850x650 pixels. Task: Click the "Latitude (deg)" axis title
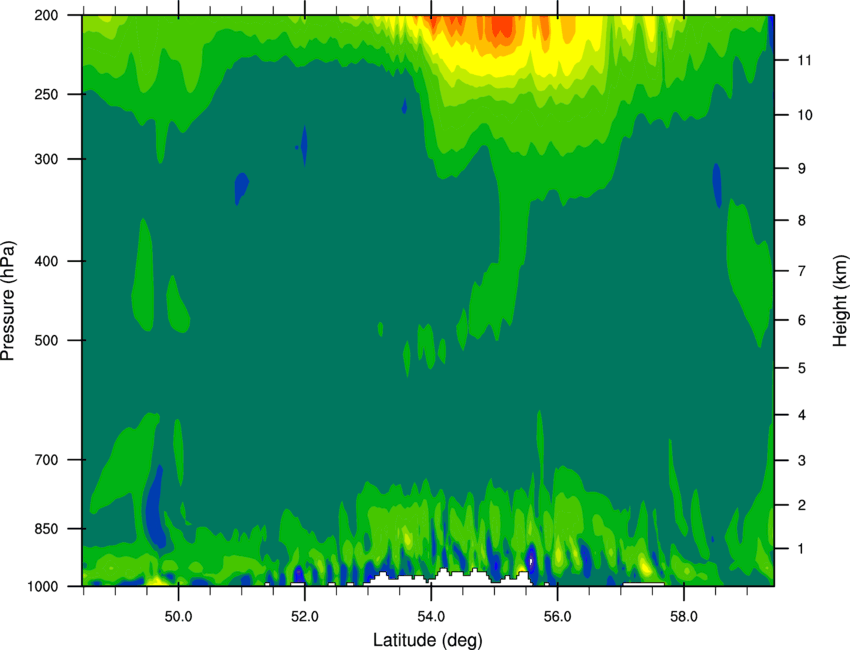(427, 640)
